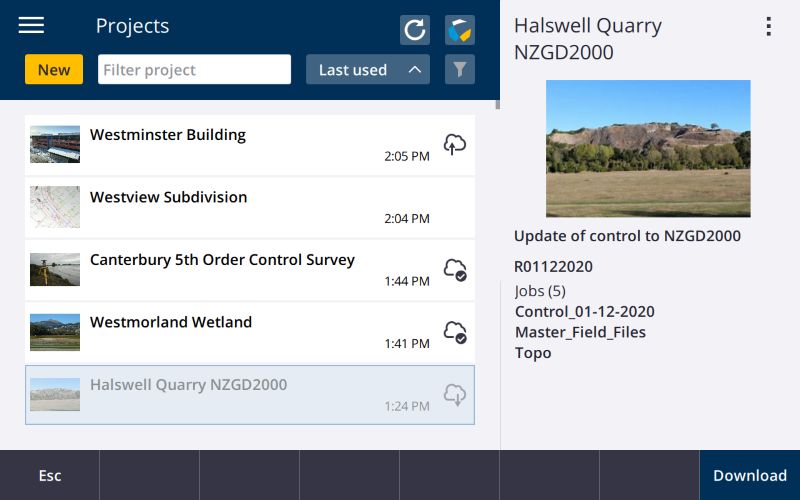Click the Westmorland Wetland thumbnail image
This screenshot has height=500, width=800.
(55, 332)
